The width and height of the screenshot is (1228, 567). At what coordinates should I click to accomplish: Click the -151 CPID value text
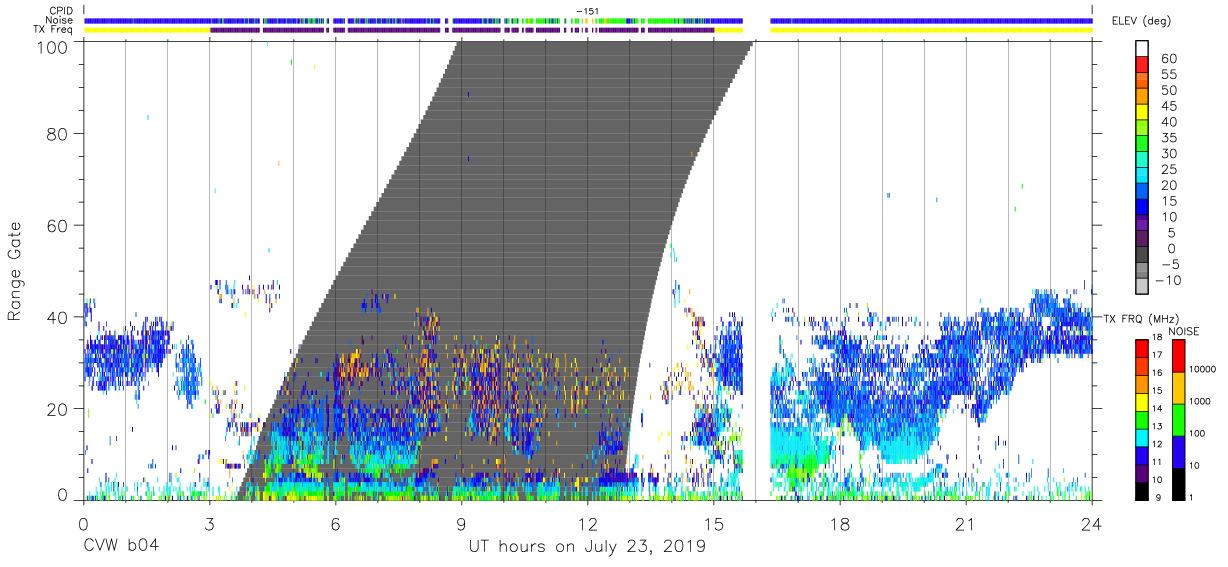coord(587,11)
